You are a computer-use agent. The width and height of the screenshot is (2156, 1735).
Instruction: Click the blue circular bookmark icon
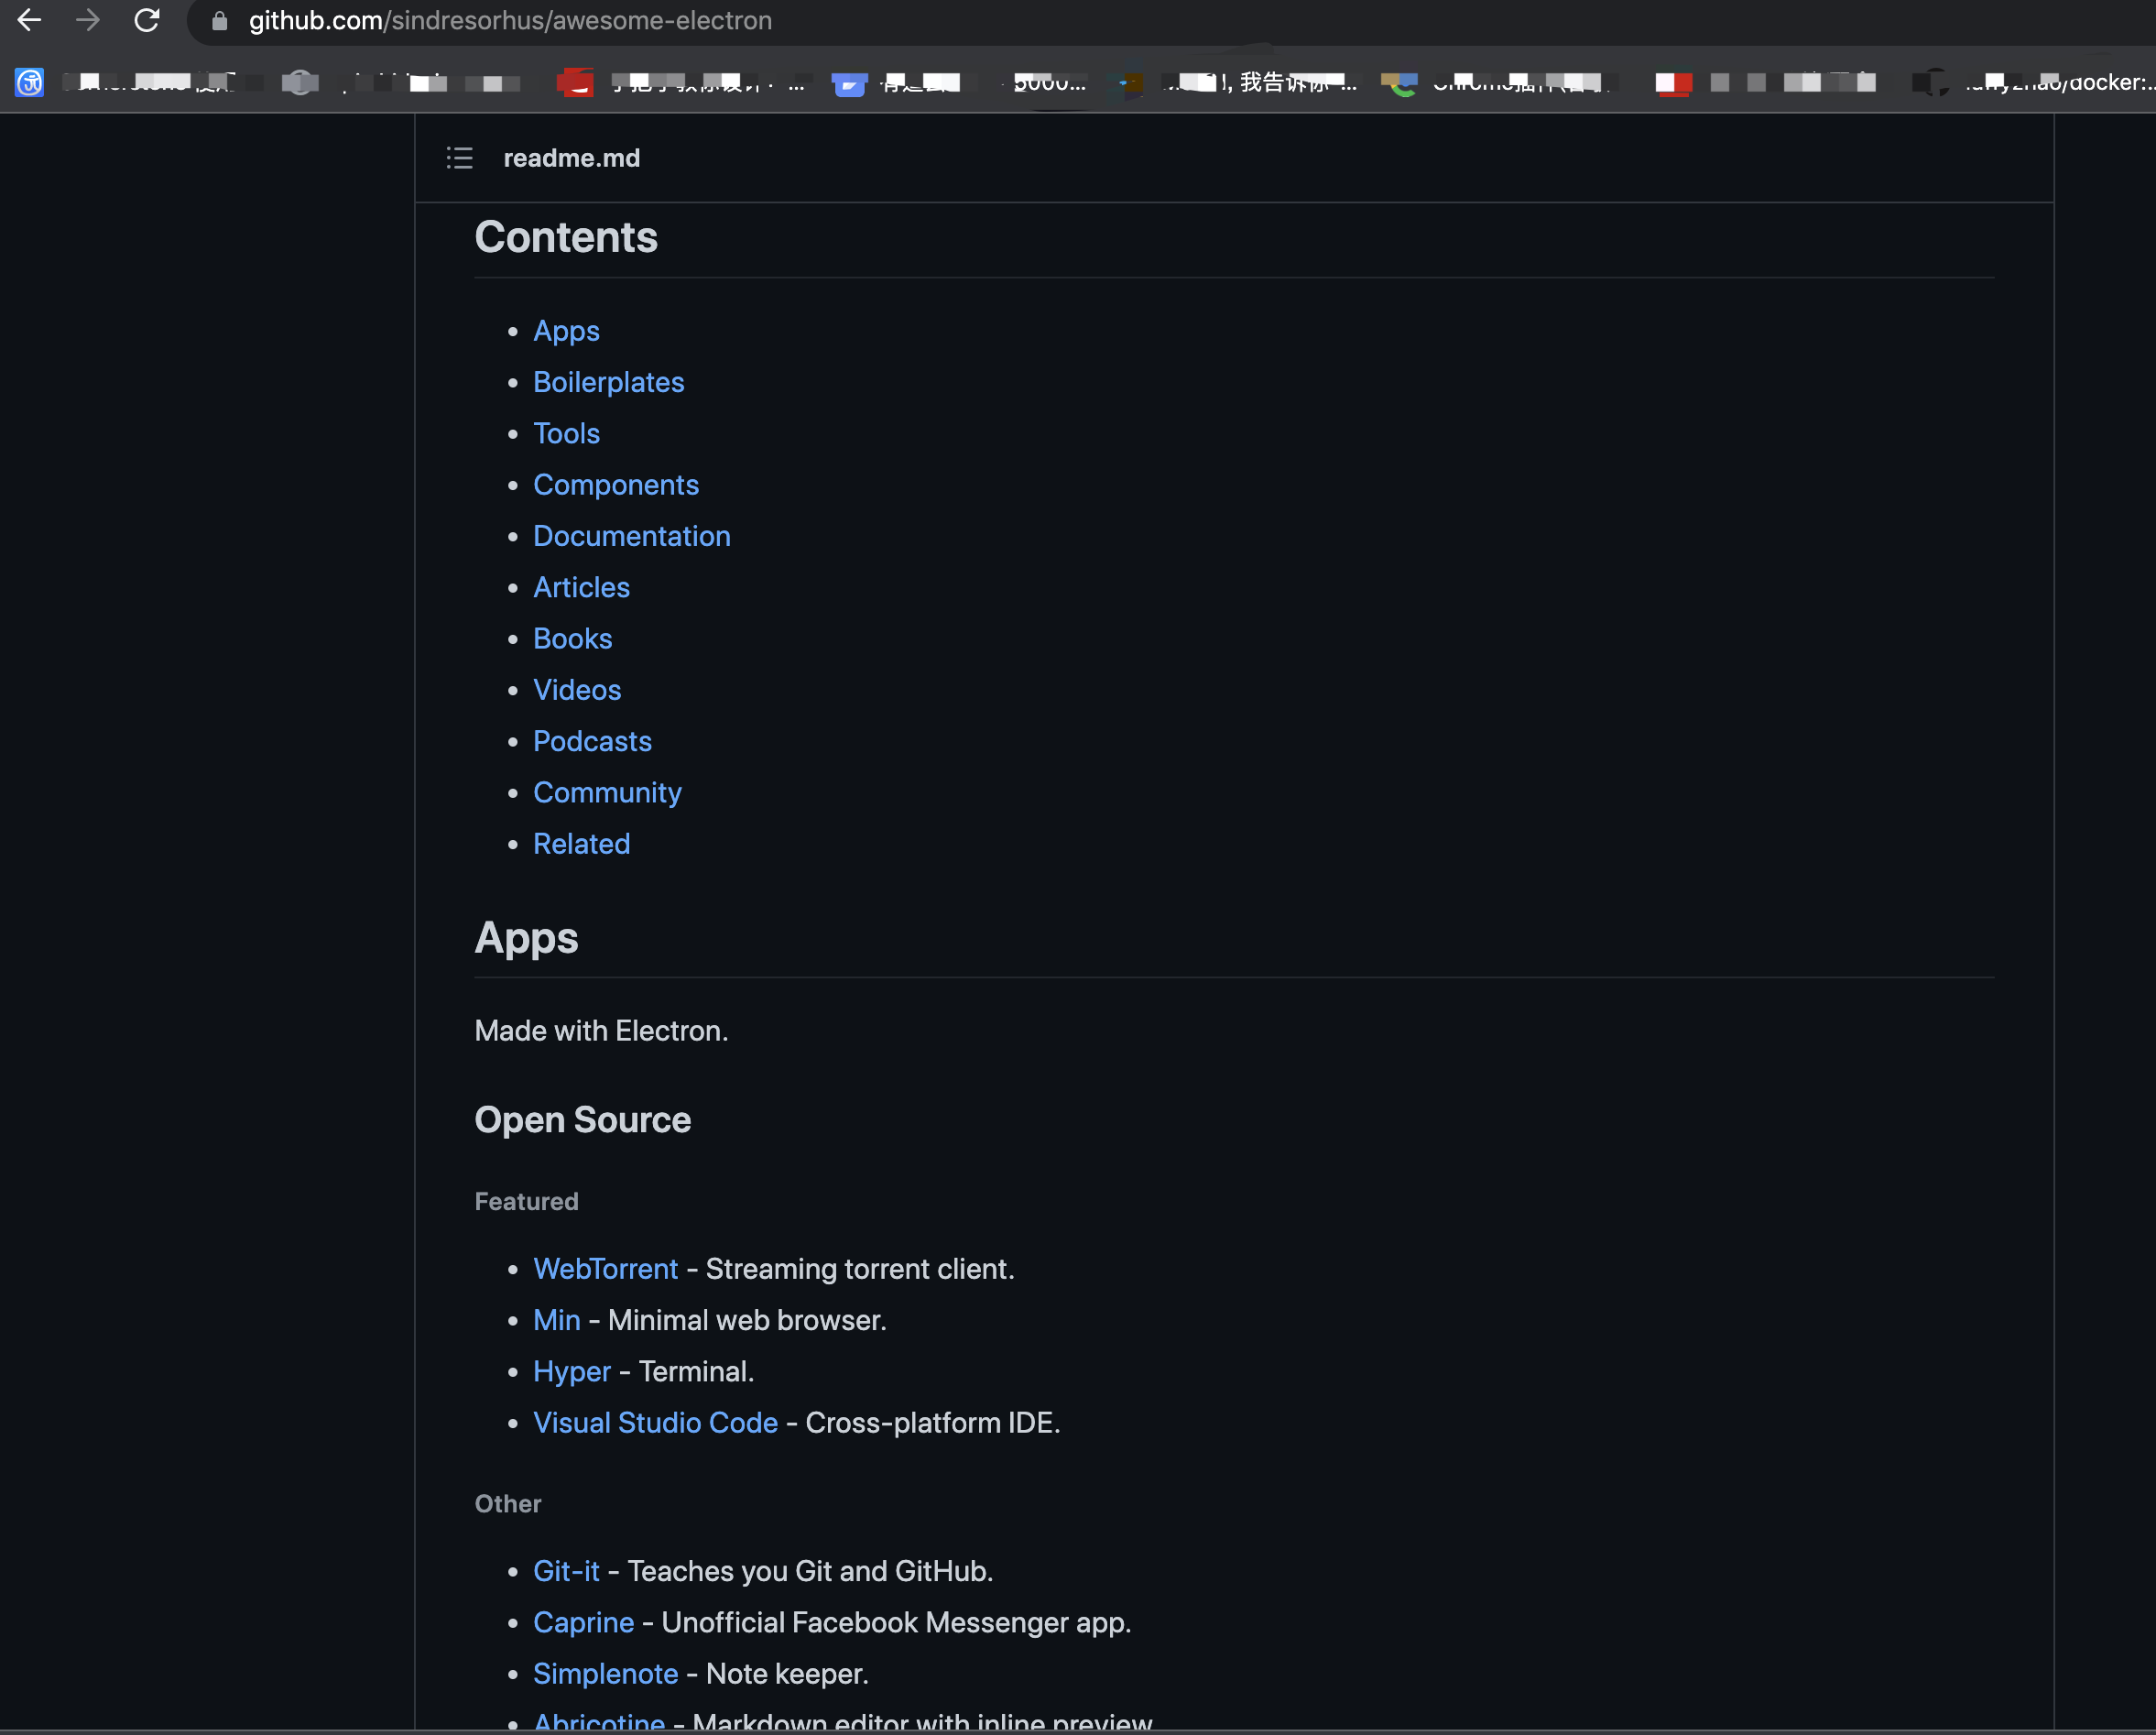click(x=29, y=82)
